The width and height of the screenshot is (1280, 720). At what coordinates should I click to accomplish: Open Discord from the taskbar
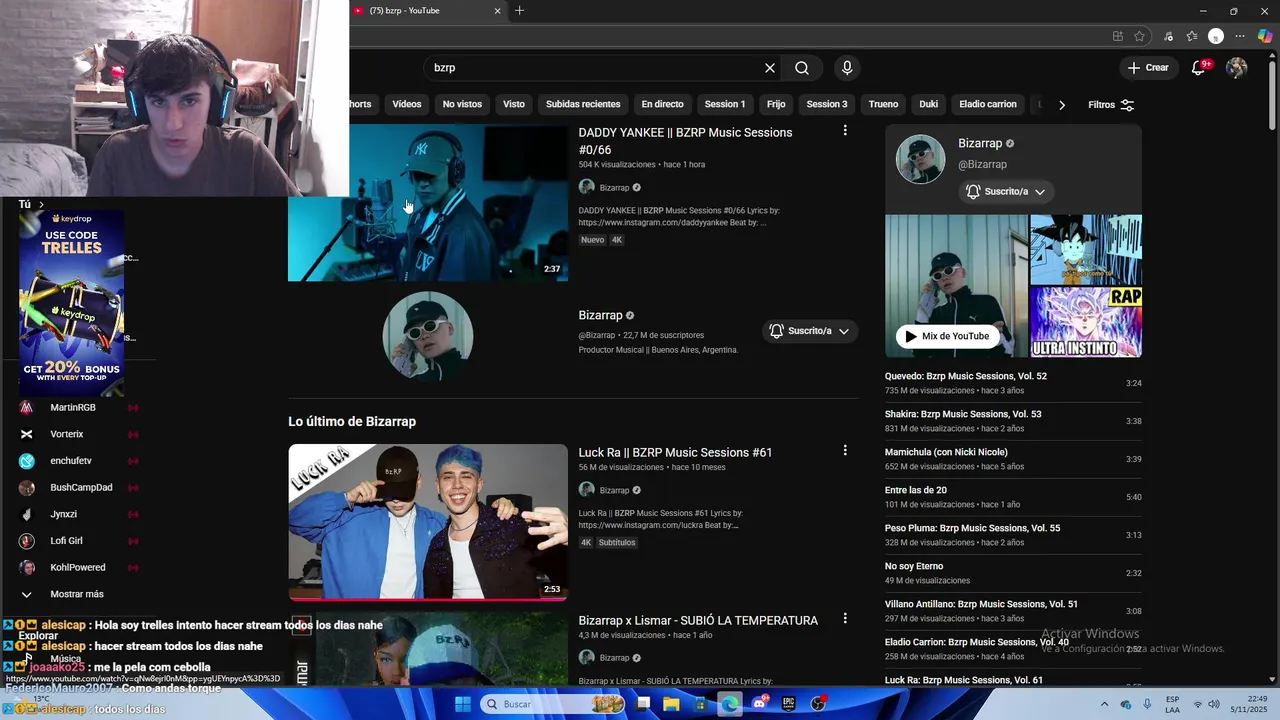point(760,704)
